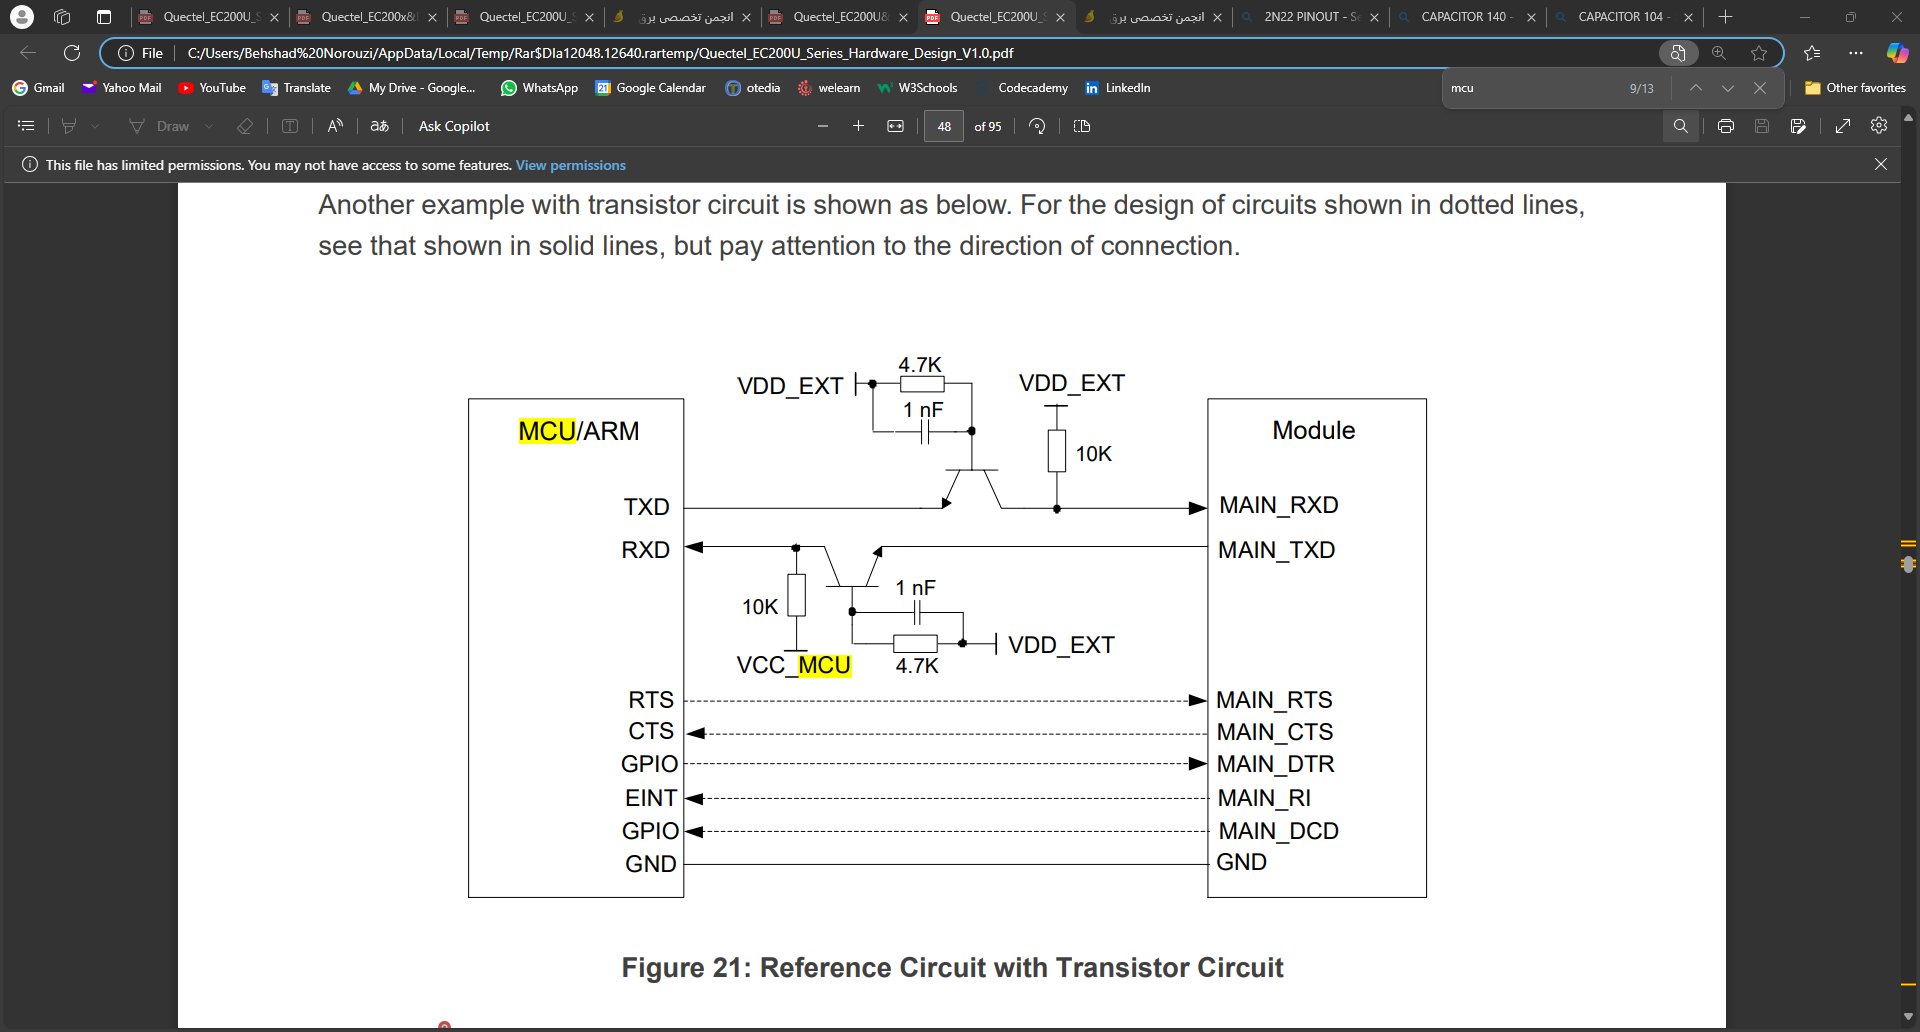Screen dimensions: 1920x1032
Task: Open the Favorites list
Action: 1812,53
